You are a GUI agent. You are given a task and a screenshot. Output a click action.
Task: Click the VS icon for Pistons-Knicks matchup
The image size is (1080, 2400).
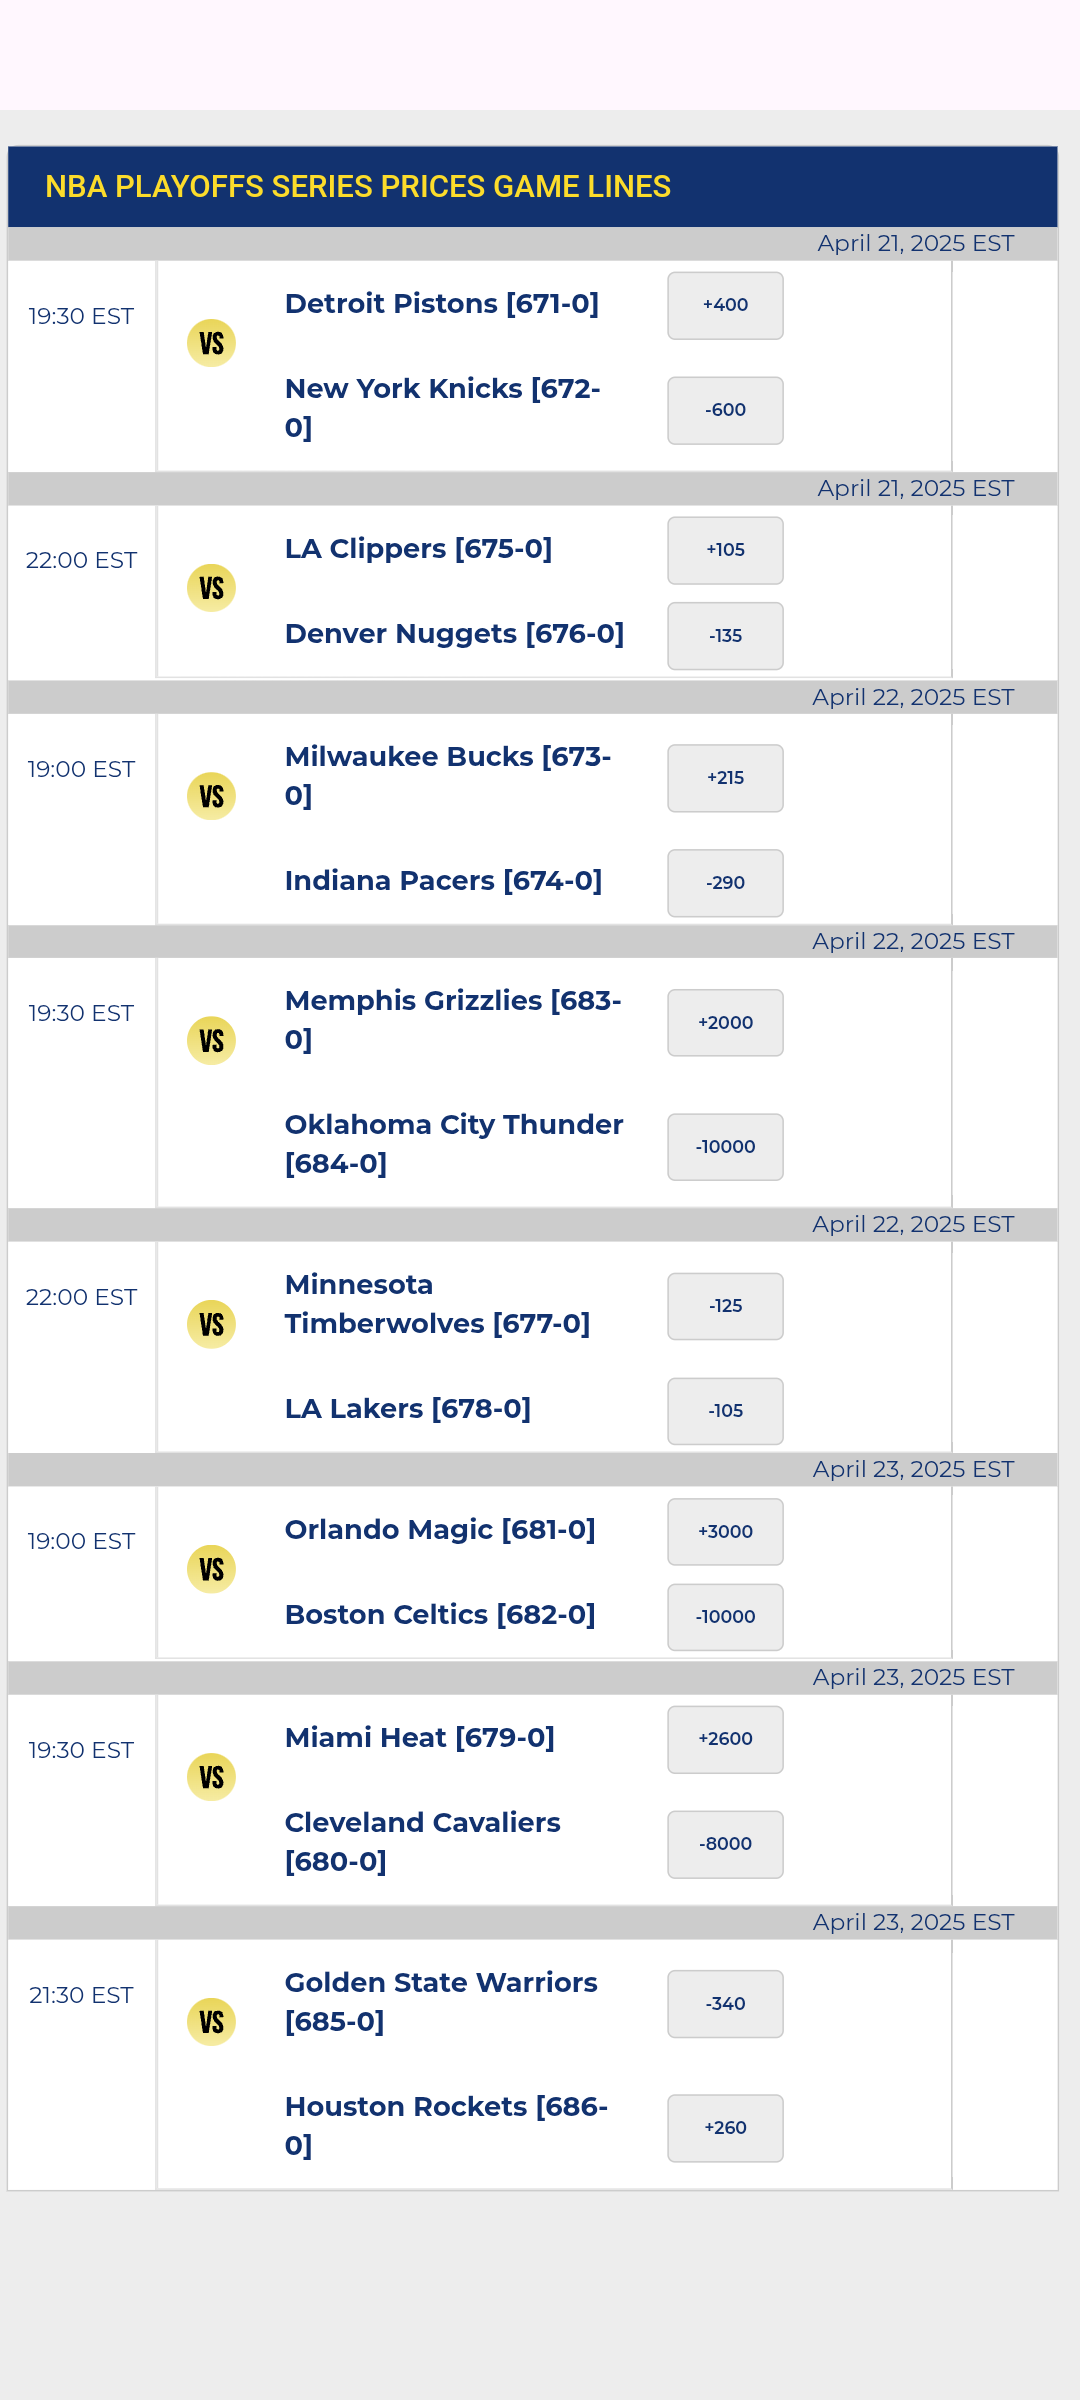click(x=211, y=343)
